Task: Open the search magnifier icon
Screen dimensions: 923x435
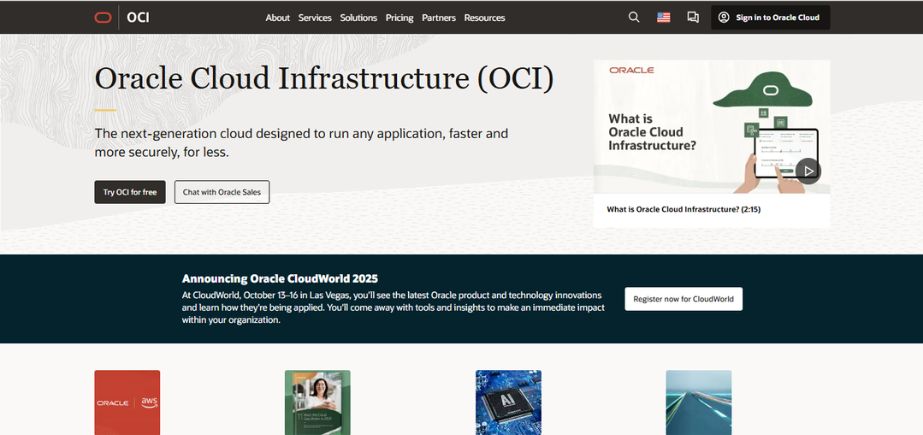Action: [634, 17]
